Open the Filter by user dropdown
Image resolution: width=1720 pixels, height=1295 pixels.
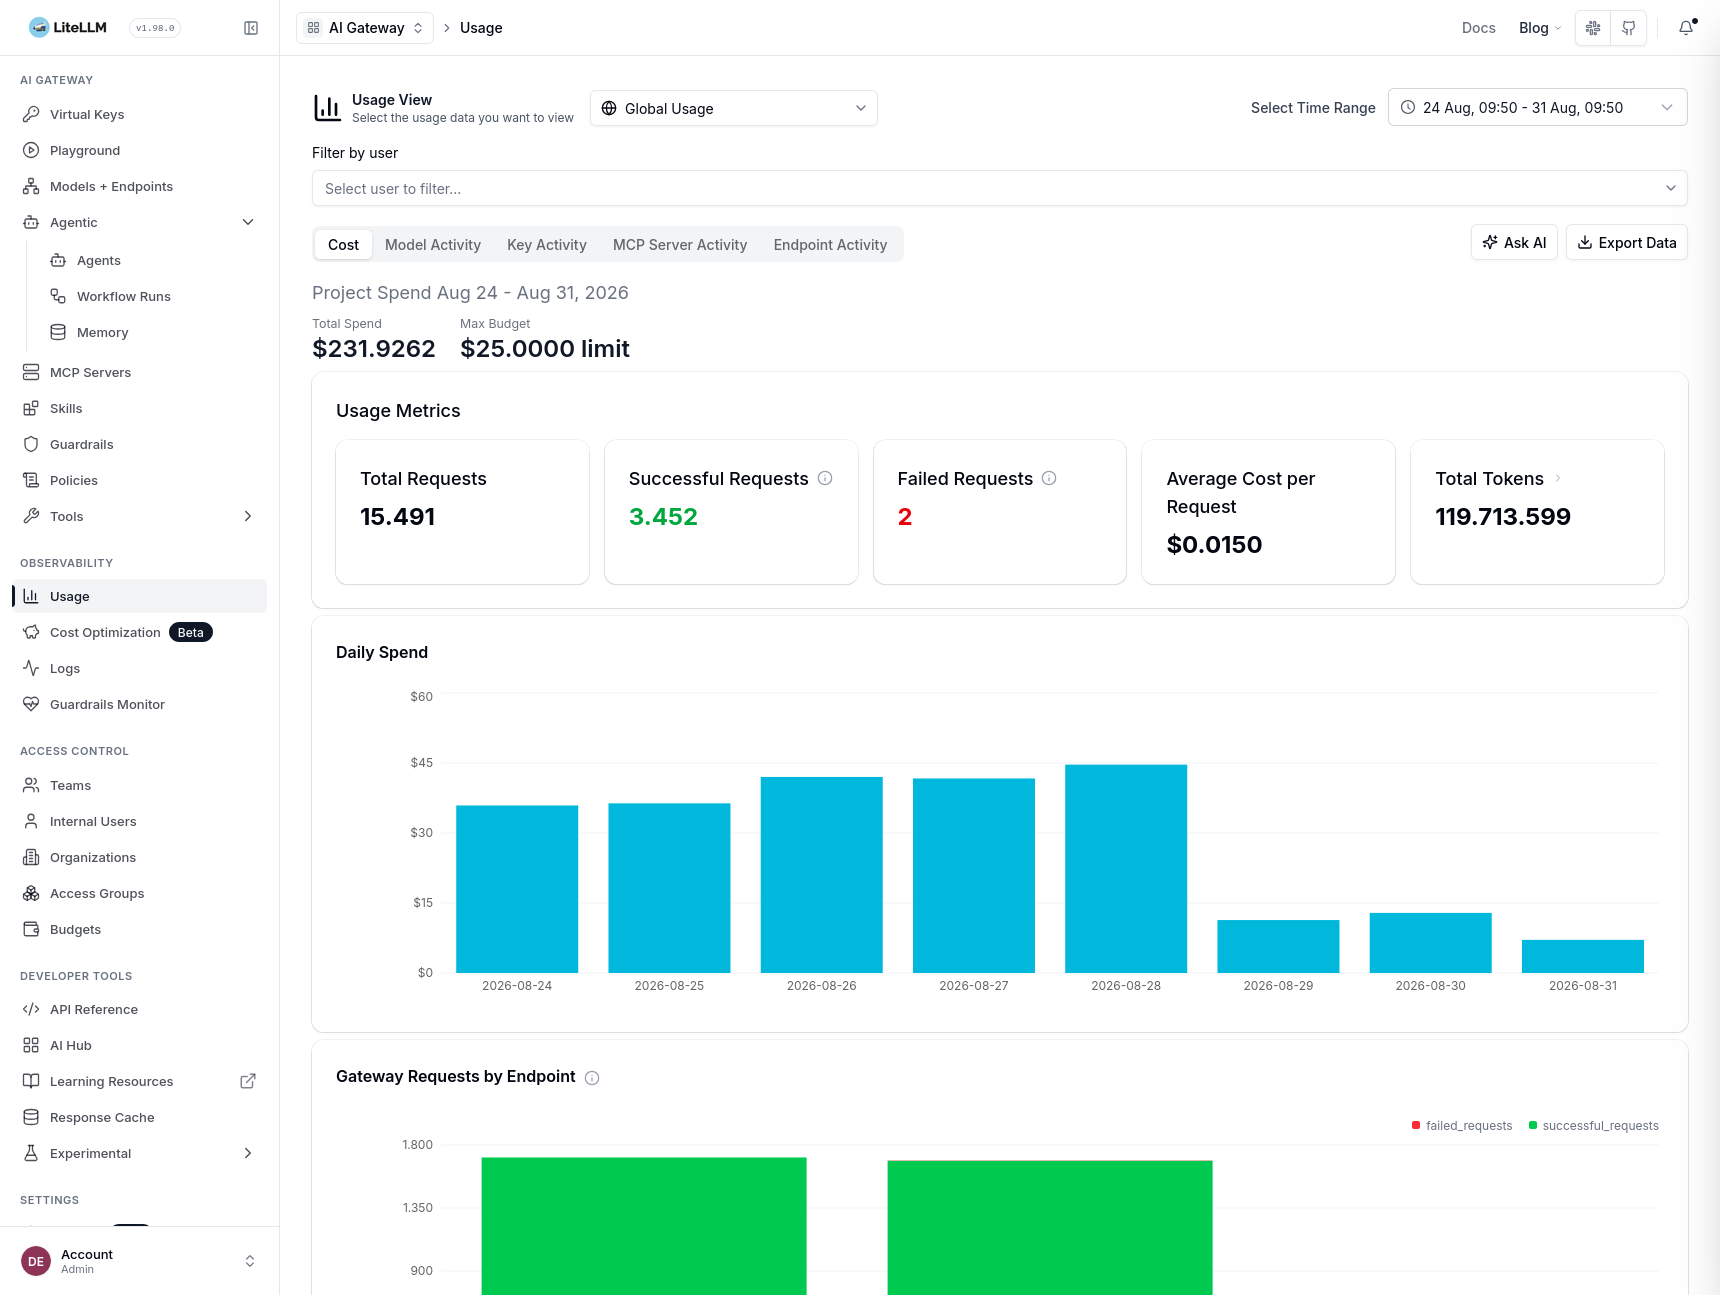coord(1000,188)
